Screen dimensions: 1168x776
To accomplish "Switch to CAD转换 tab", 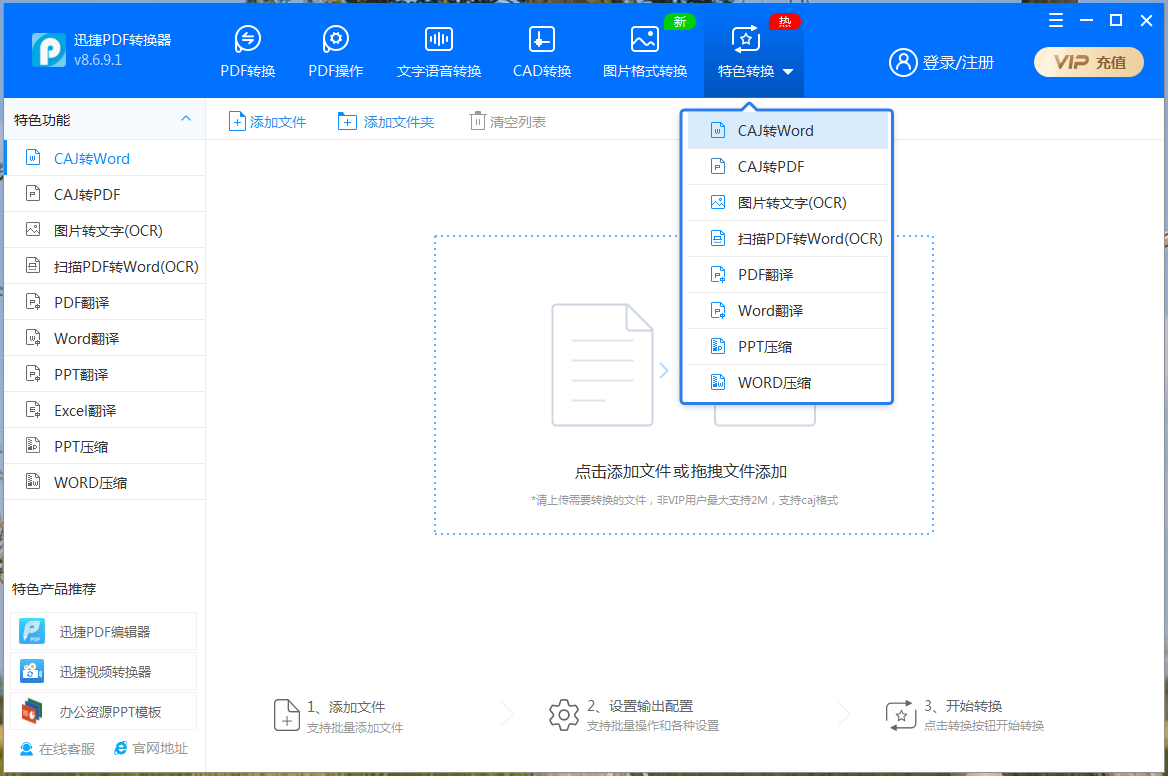I will click(x=542, y=51).
